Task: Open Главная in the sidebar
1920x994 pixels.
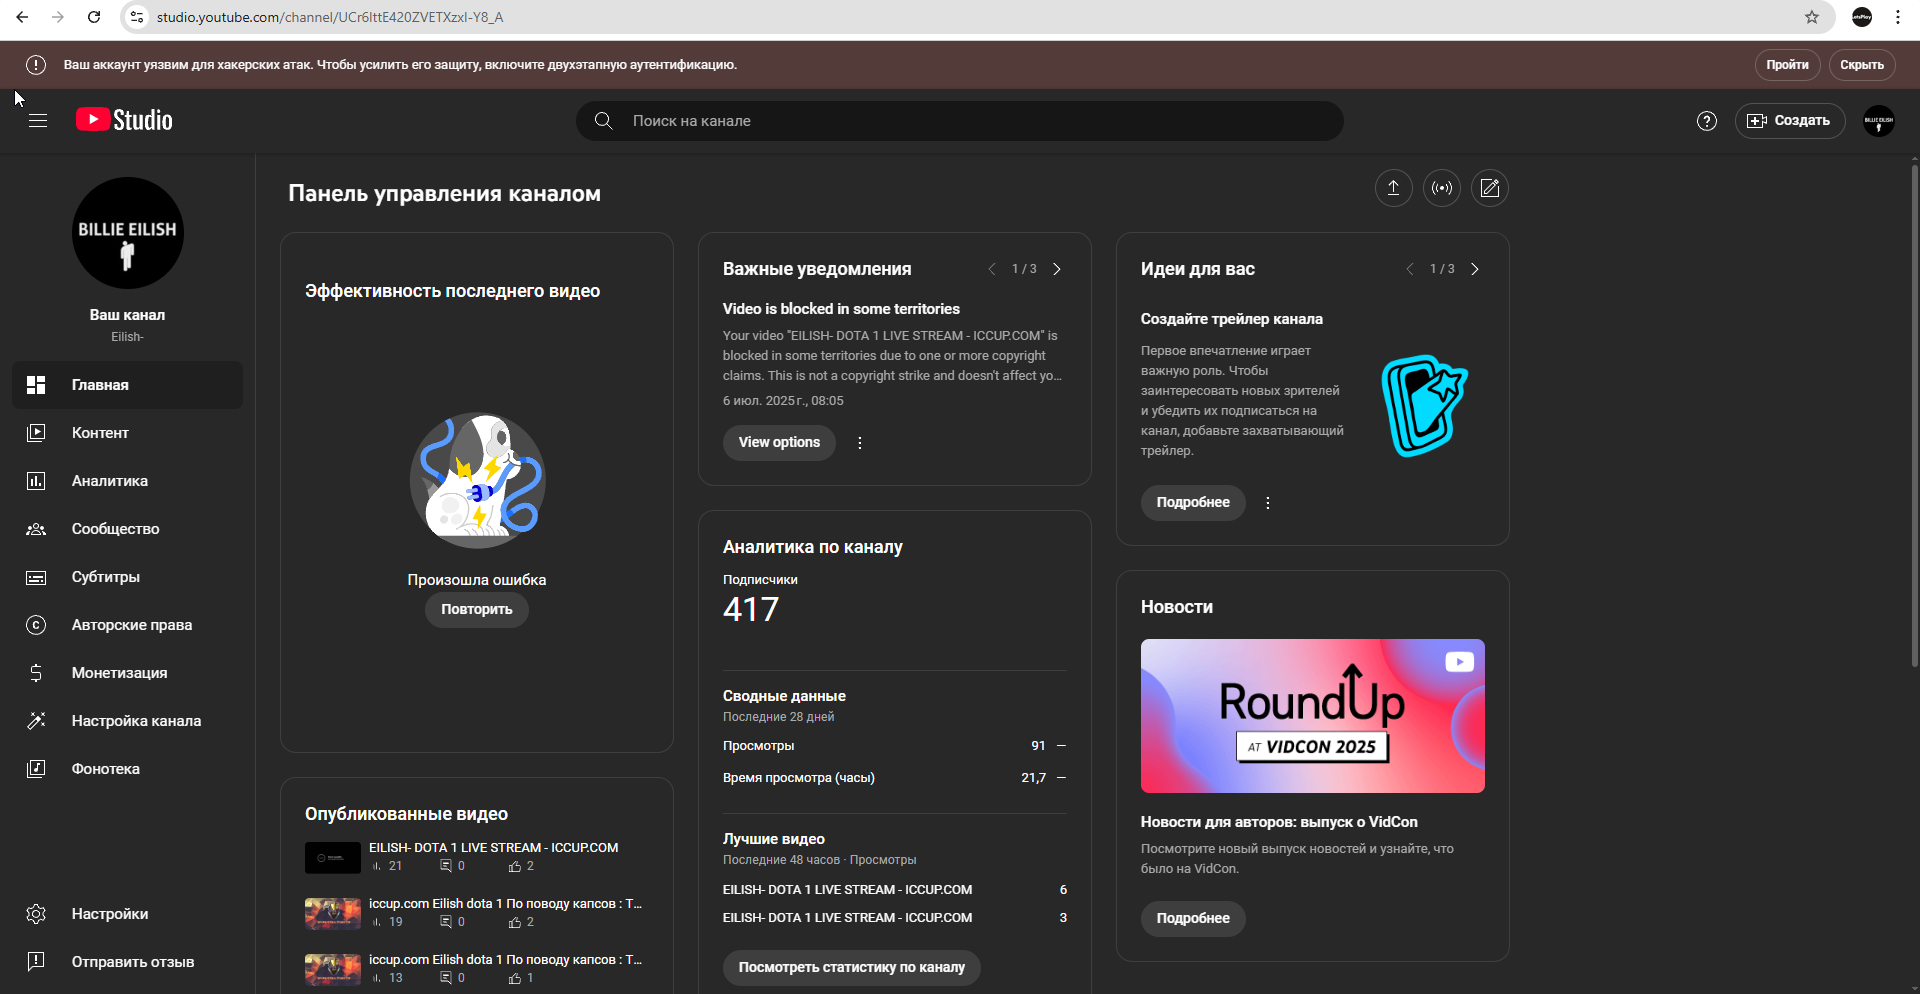Action: [x=127, y=385]
